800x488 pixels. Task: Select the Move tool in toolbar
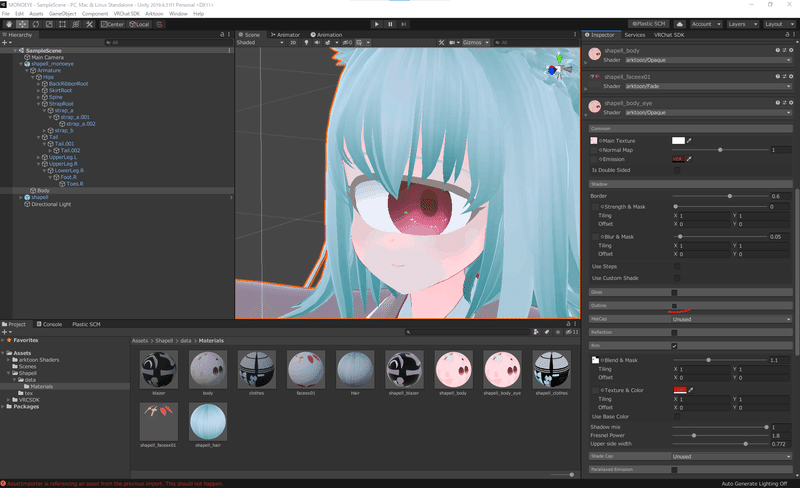pyautogui.click(x=22, y=24)
